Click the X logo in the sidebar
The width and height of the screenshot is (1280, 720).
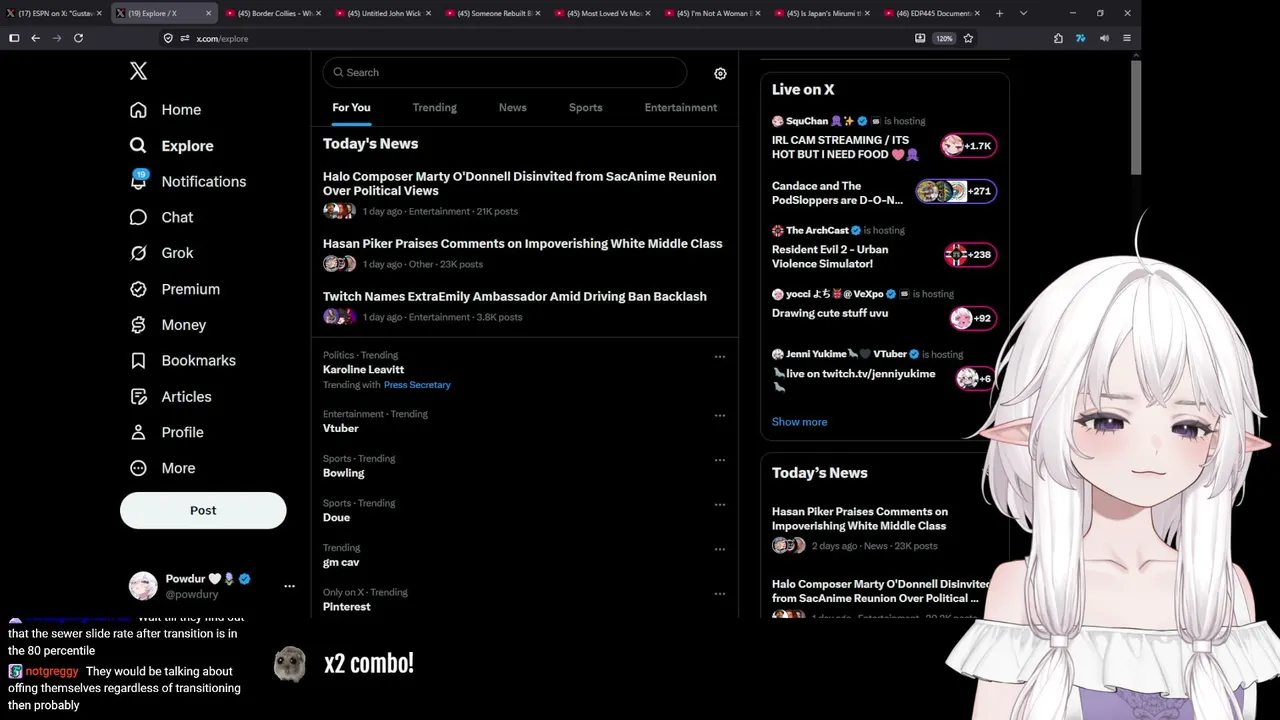(138, 71)
